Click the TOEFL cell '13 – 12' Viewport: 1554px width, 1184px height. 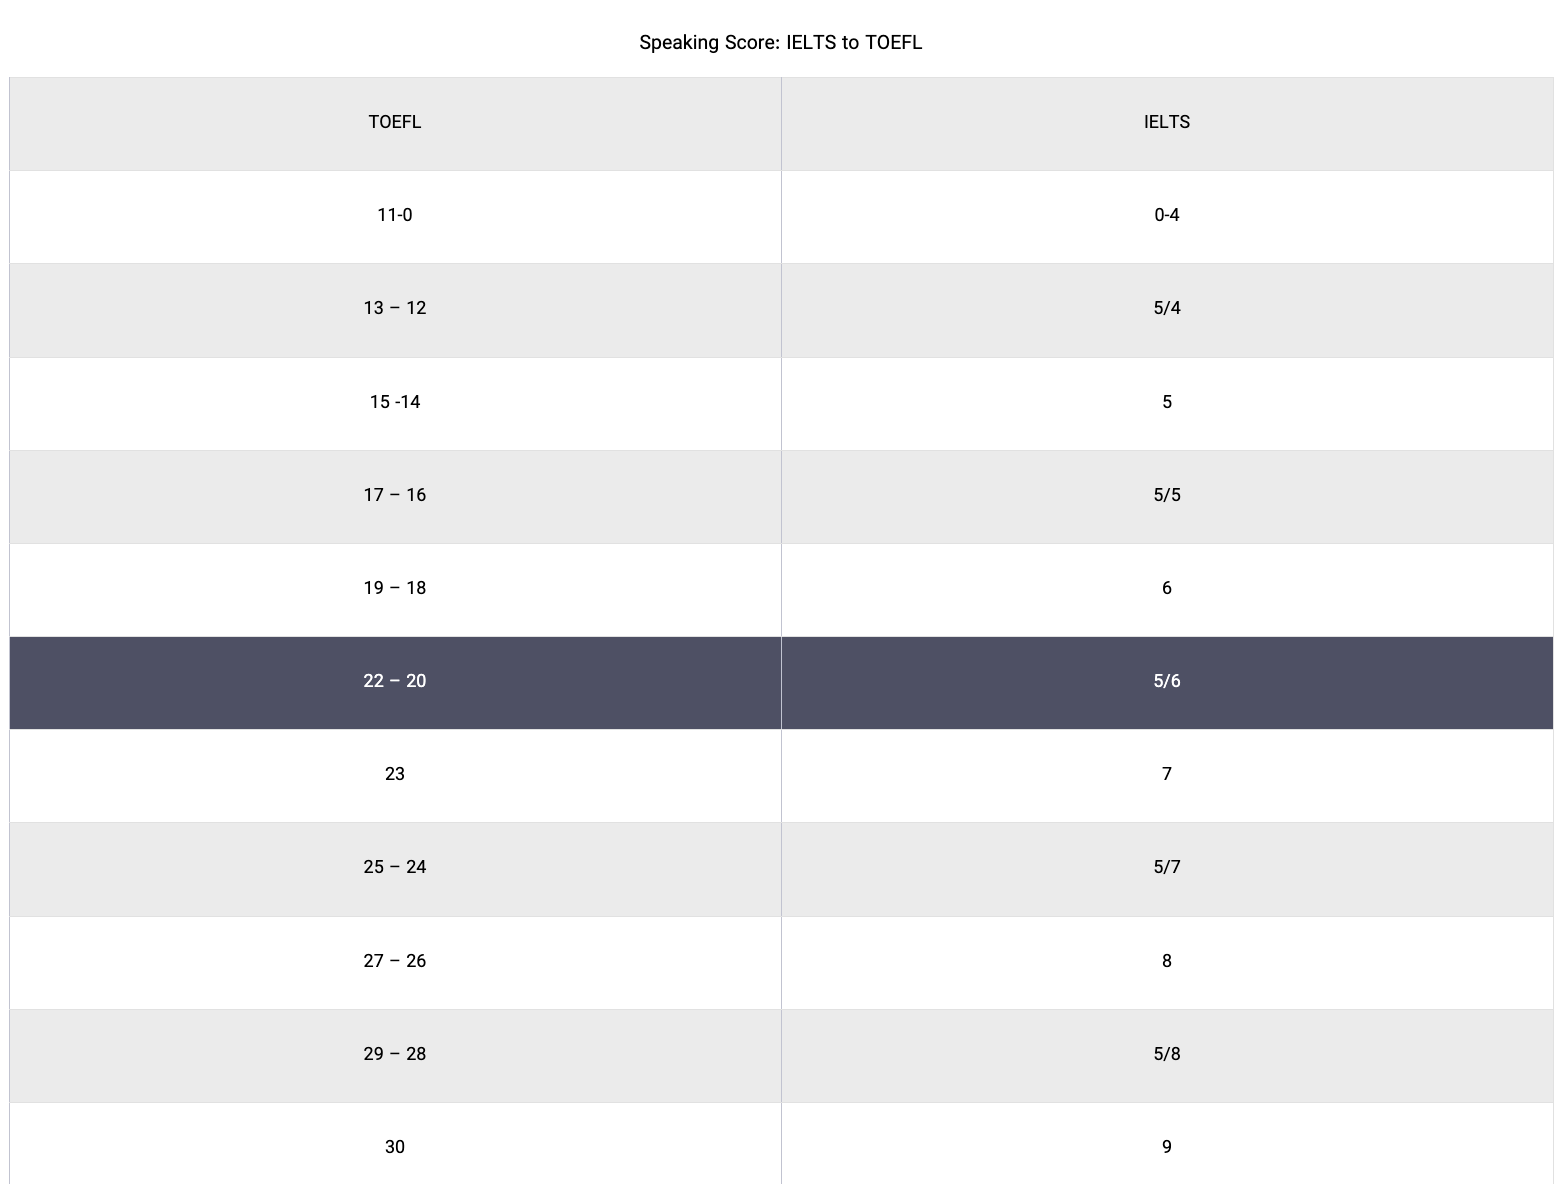pyautogui.click(x=395, y=308)
